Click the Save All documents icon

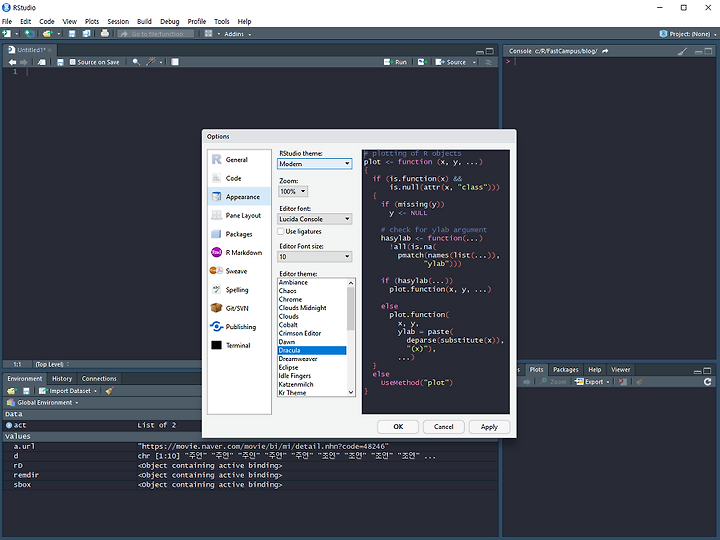click(x=86, y=34)
